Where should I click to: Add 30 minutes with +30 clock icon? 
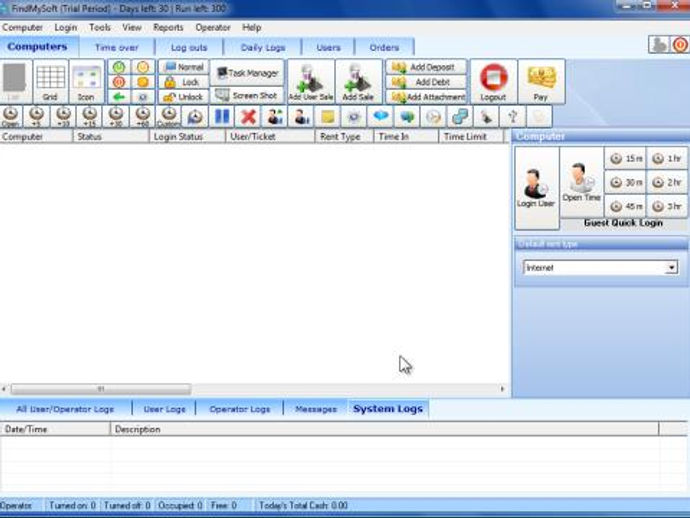click(116, 117)
